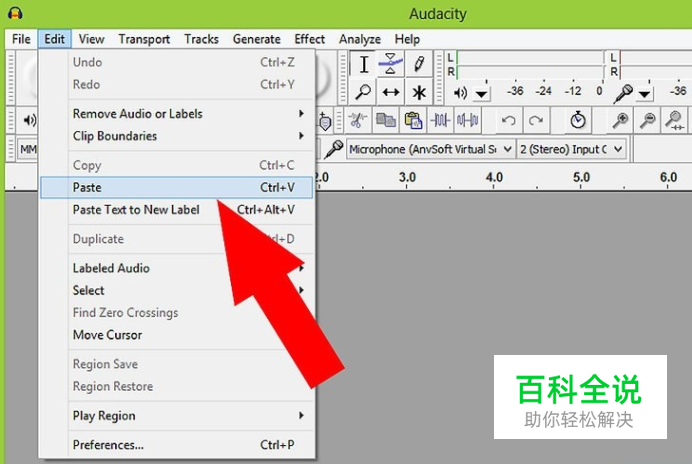Select the Multi-Tool asterisk icon
Screen dimensions: 692x464
pyautogui.click(x=419, y=92)
